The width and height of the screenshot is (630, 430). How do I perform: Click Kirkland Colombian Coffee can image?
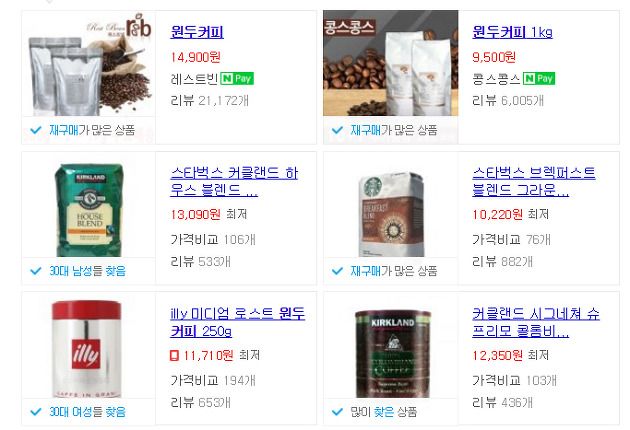[x=393, y=354]
